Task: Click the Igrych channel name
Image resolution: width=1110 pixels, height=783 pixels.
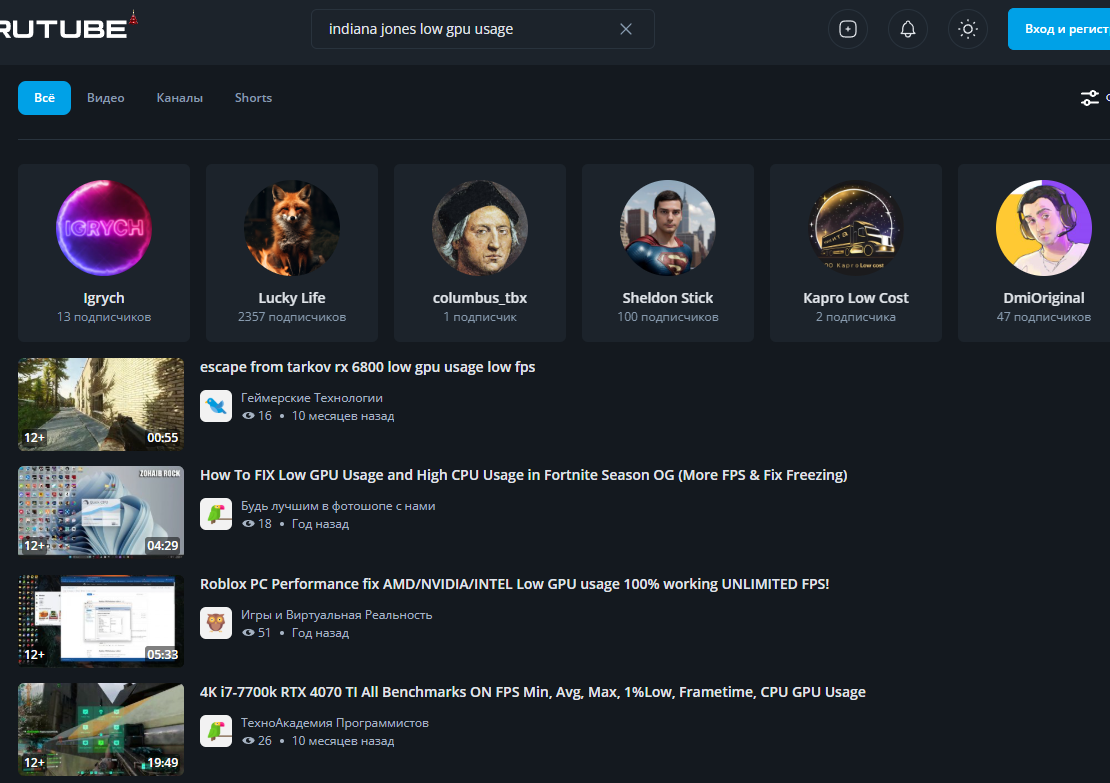Action: point(103,298)
